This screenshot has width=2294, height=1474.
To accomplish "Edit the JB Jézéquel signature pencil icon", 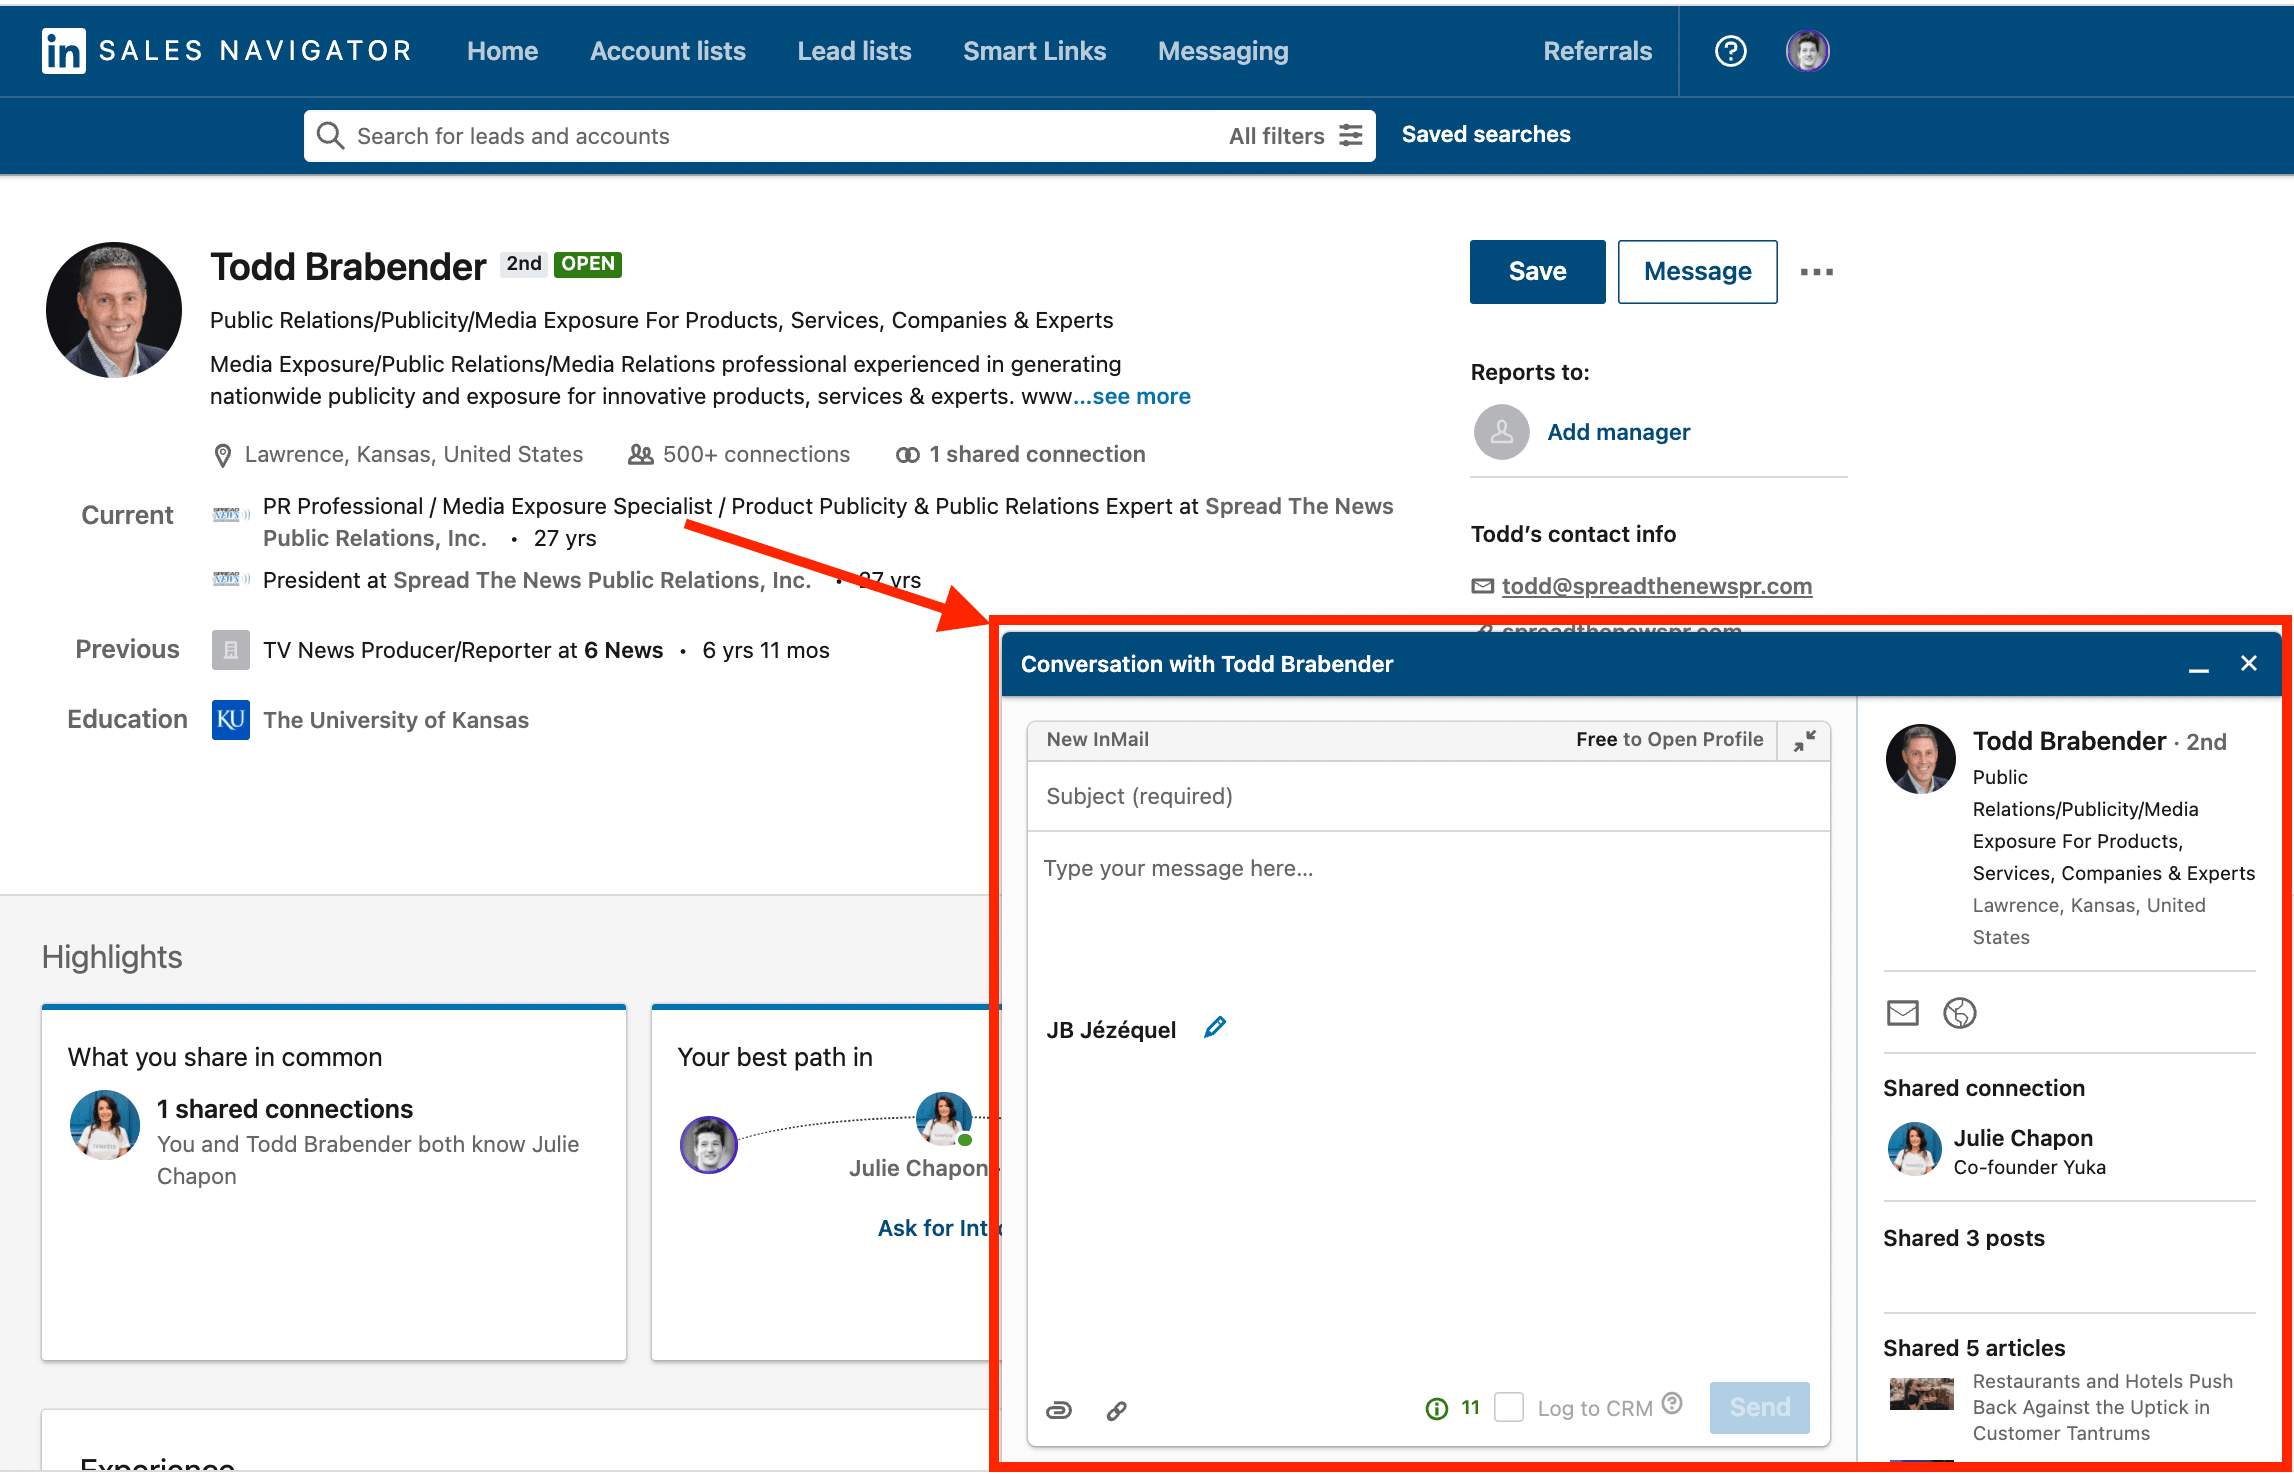I will tap(1215, 1027).
